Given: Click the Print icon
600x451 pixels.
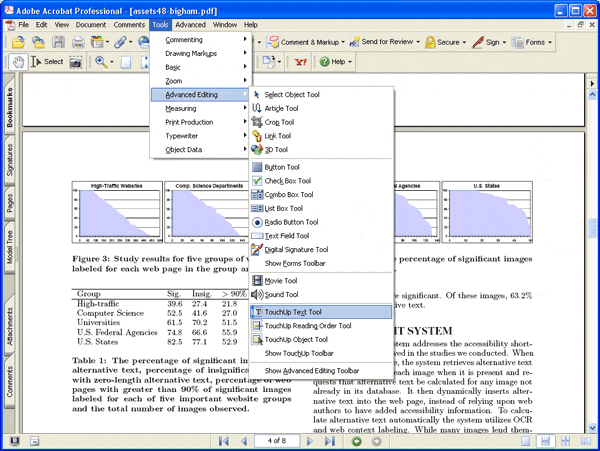Looking at the screenshot, I should pyautogui.click(x=78, y=42).
